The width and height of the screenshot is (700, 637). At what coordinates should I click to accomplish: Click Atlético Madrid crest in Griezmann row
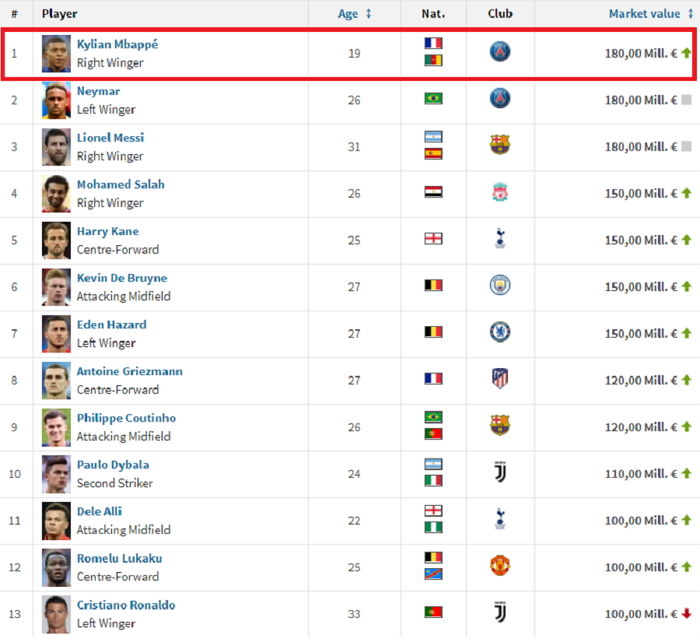click(500, 379)
